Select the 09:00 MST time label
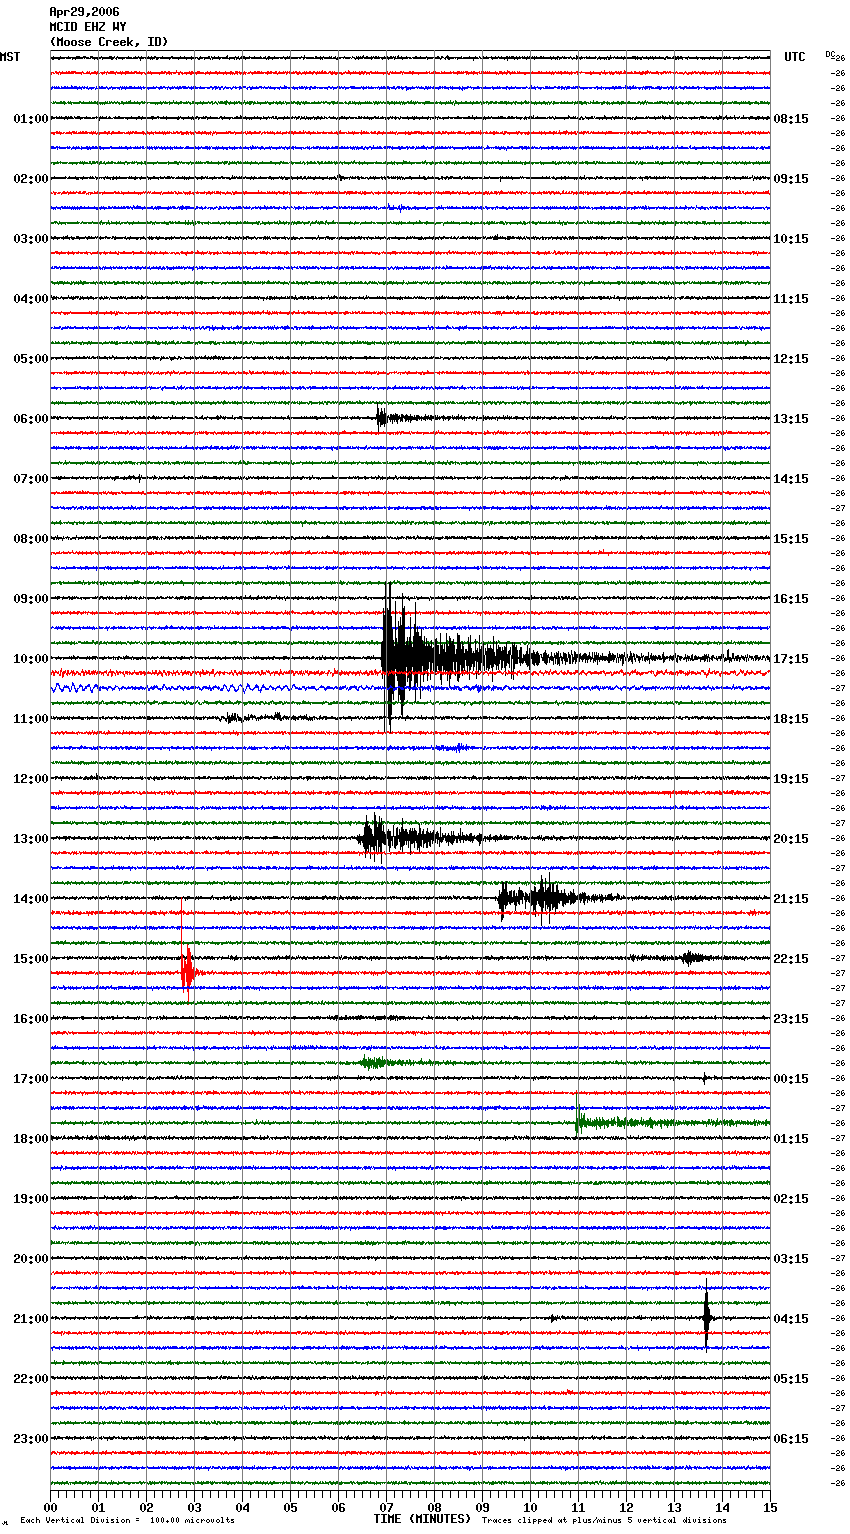This screenshot has height=1534, width=850. (31, 599)
